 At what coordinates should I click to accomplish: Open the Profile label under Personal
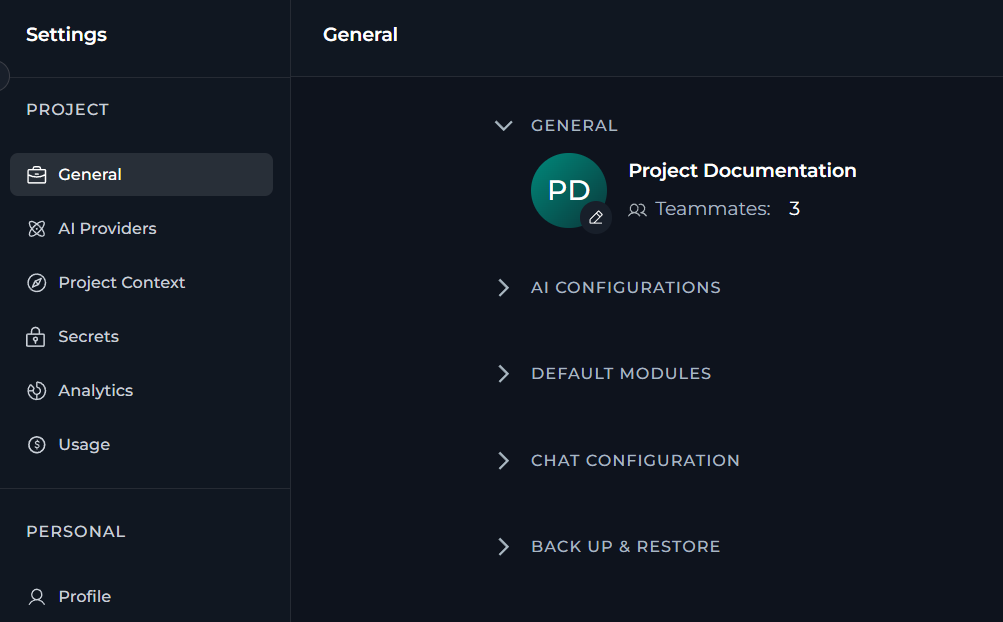84,596
